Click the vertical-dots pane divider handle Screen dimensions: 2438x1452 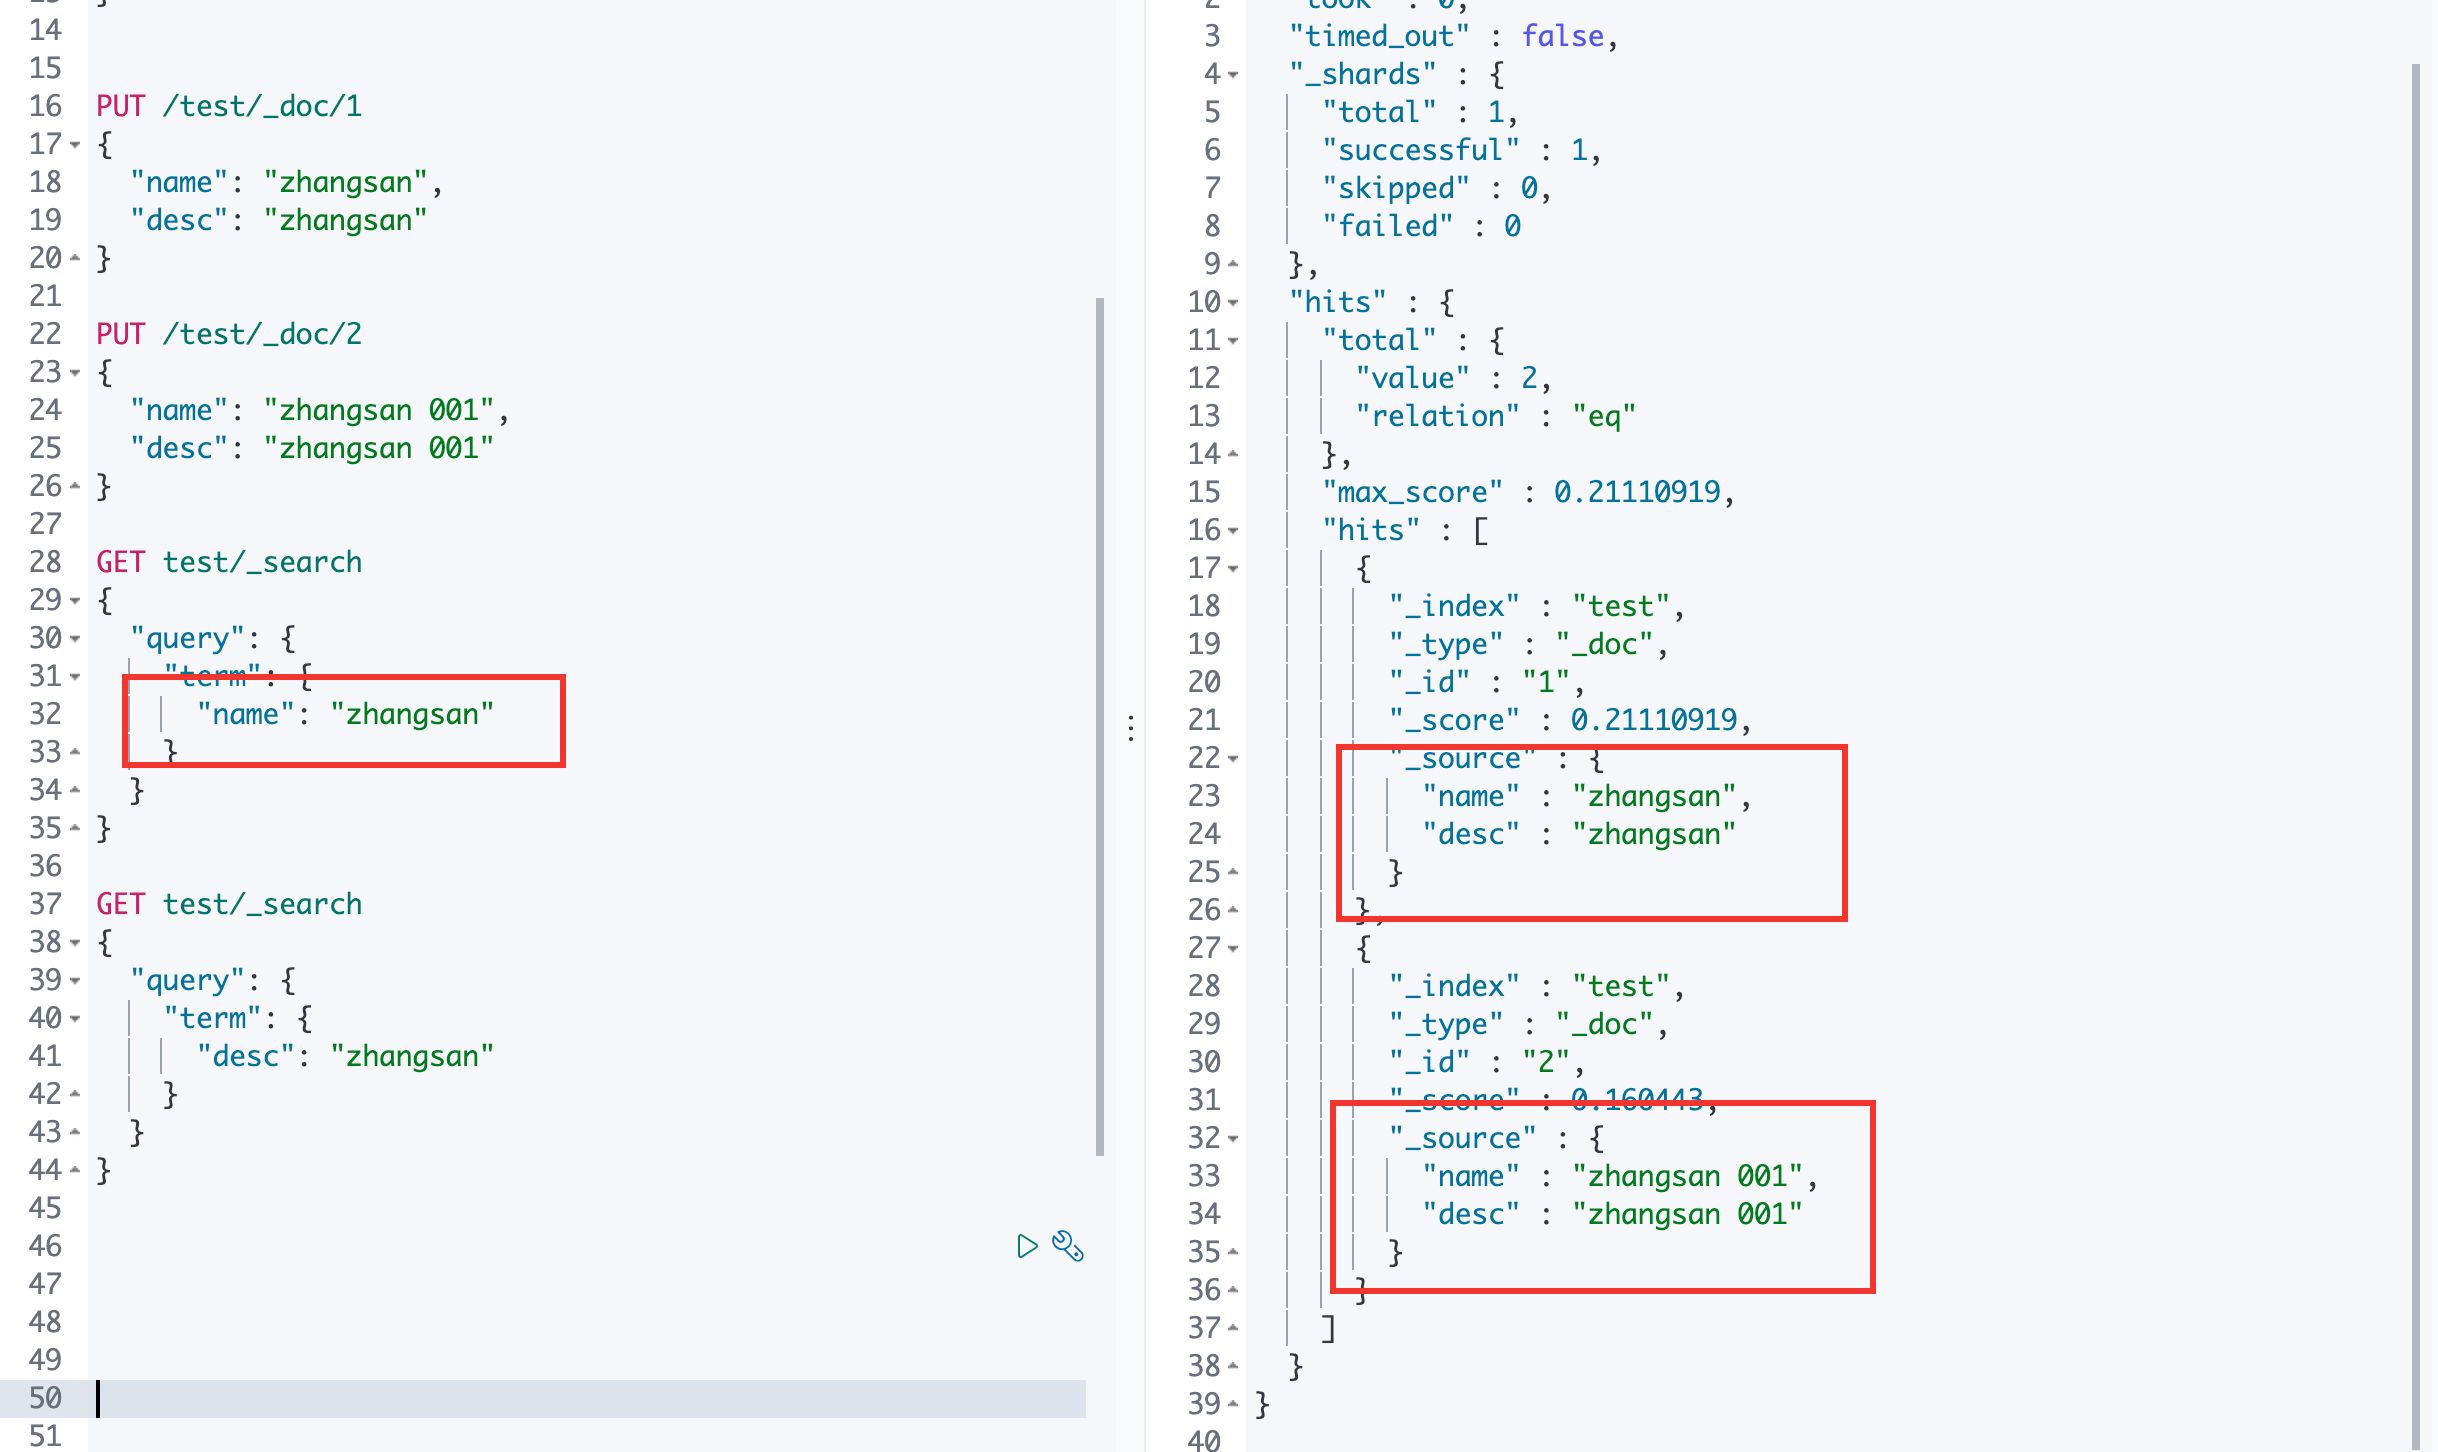click(1131, 727)
